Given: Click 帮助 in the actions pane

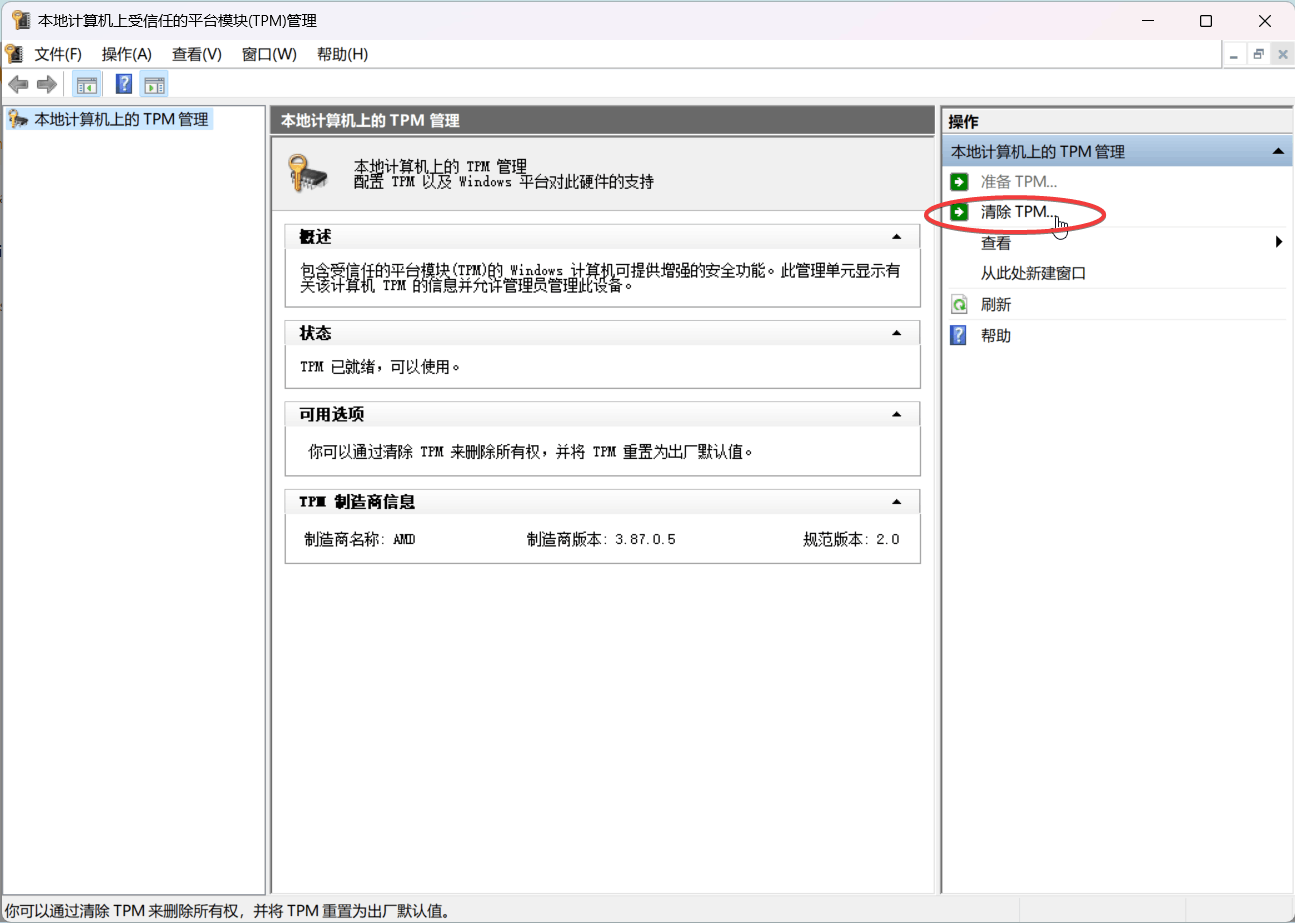Looking at the screenshot, I should point(996,336).
